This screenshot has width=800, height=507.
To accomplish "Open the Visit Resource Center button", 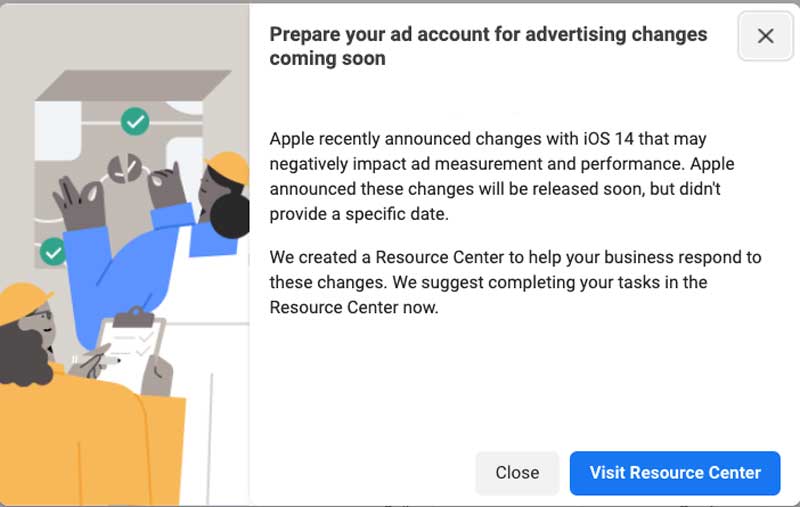I will (675, 472).
